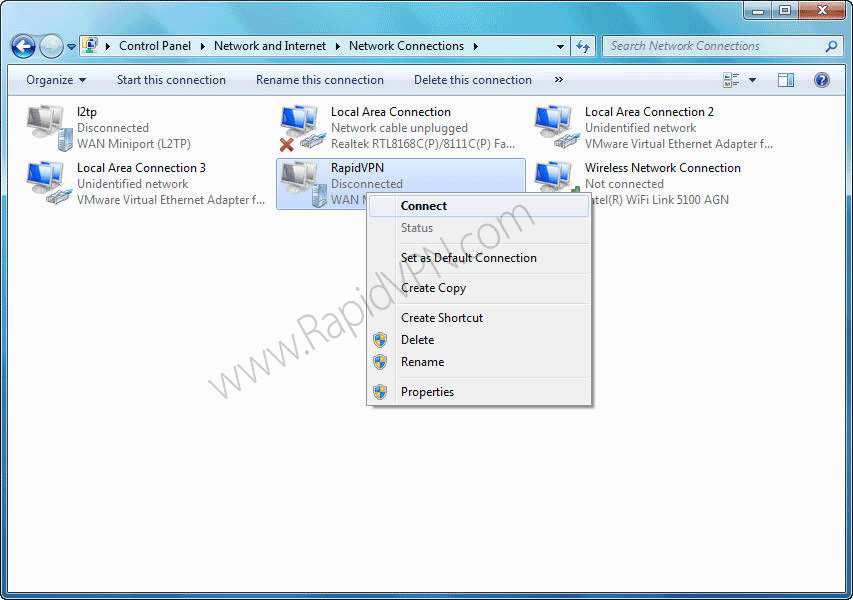Choose Create Shortcut in context menu
The height and width of the screenshot is (600, 853).
point(479,318)
